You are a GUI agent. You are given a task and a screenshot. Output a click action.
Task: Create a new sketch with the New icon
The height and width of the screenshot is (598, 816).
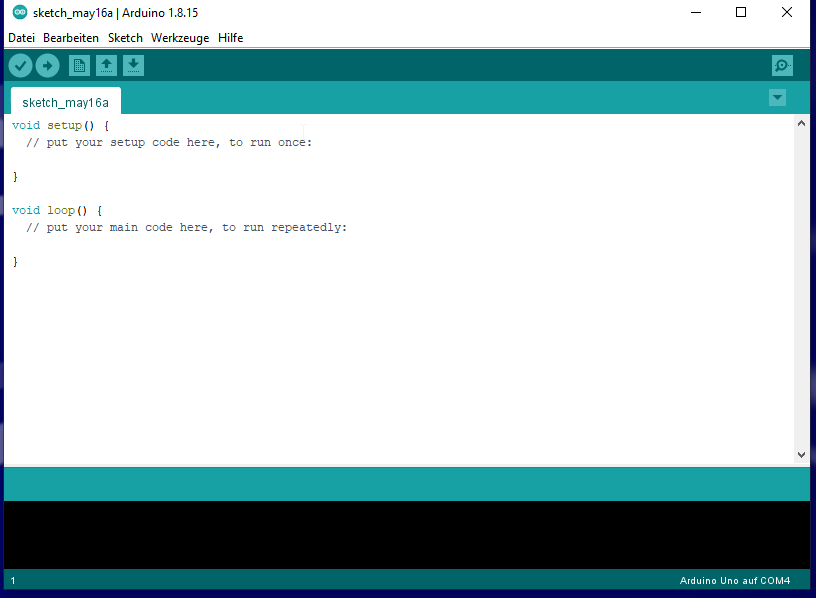tap(79, 66)
